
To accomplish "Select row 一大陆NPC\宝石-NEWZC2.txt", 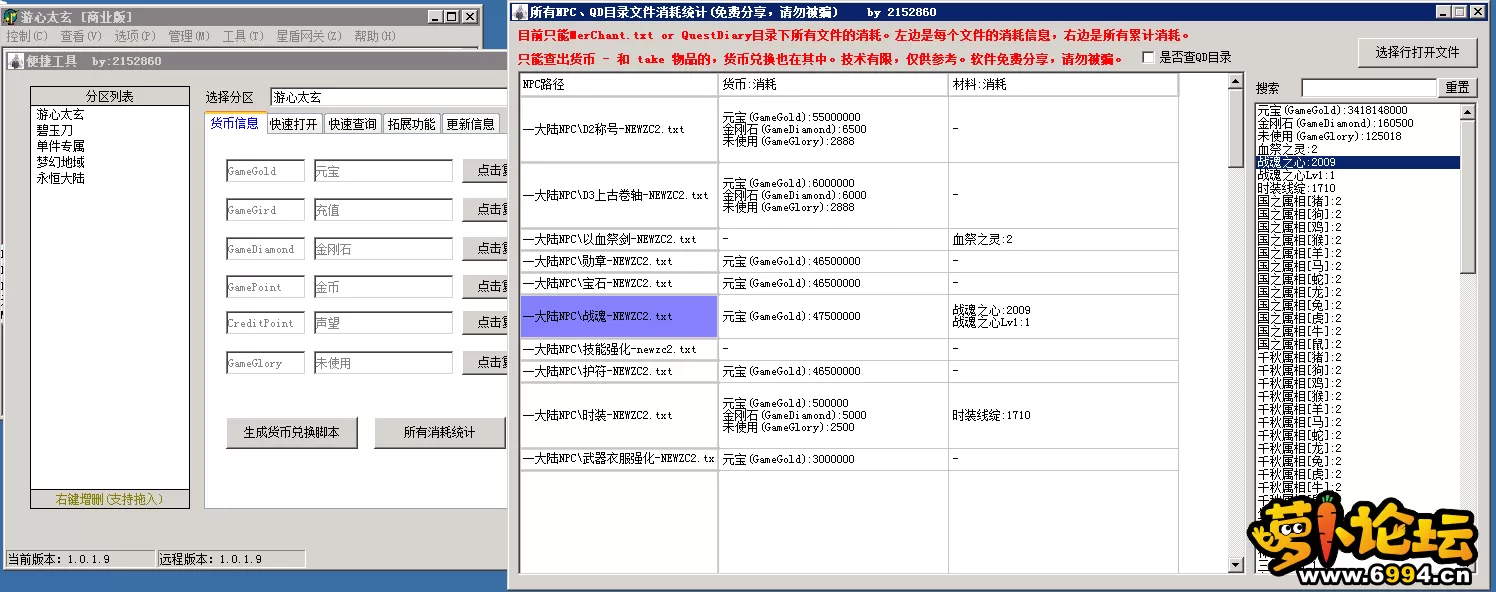I will [x=619, y=283].
